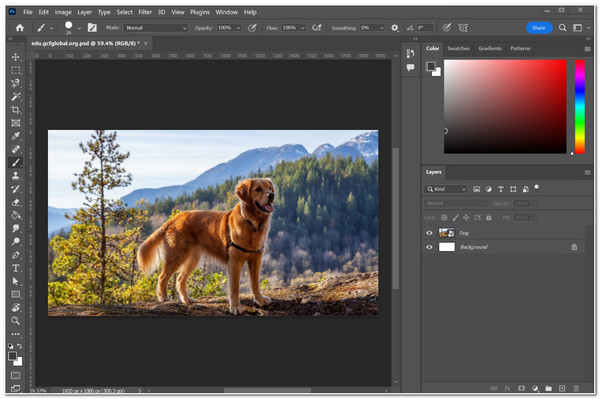Click the Search magnifier button
This screenshot has width=600, height=399.
click(x=562, y=28)
